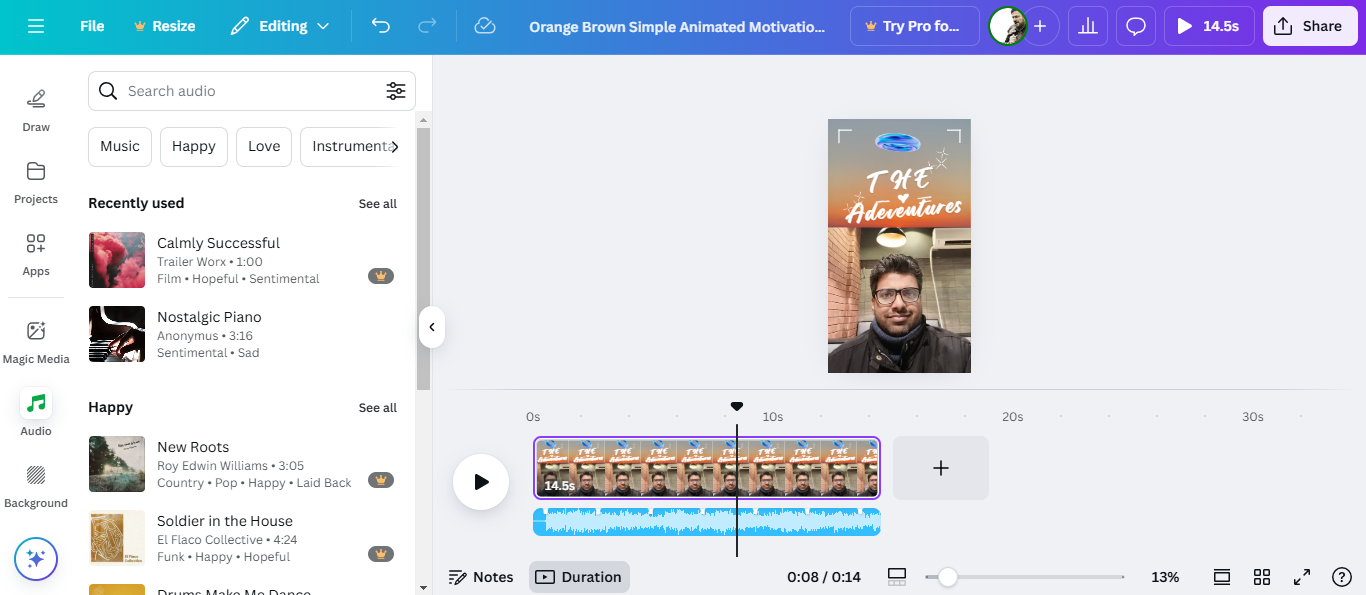Viewport: 1366px width, 595px height.
Task: Open the Resize menu with crown
Action: click(x=164, y=26)
